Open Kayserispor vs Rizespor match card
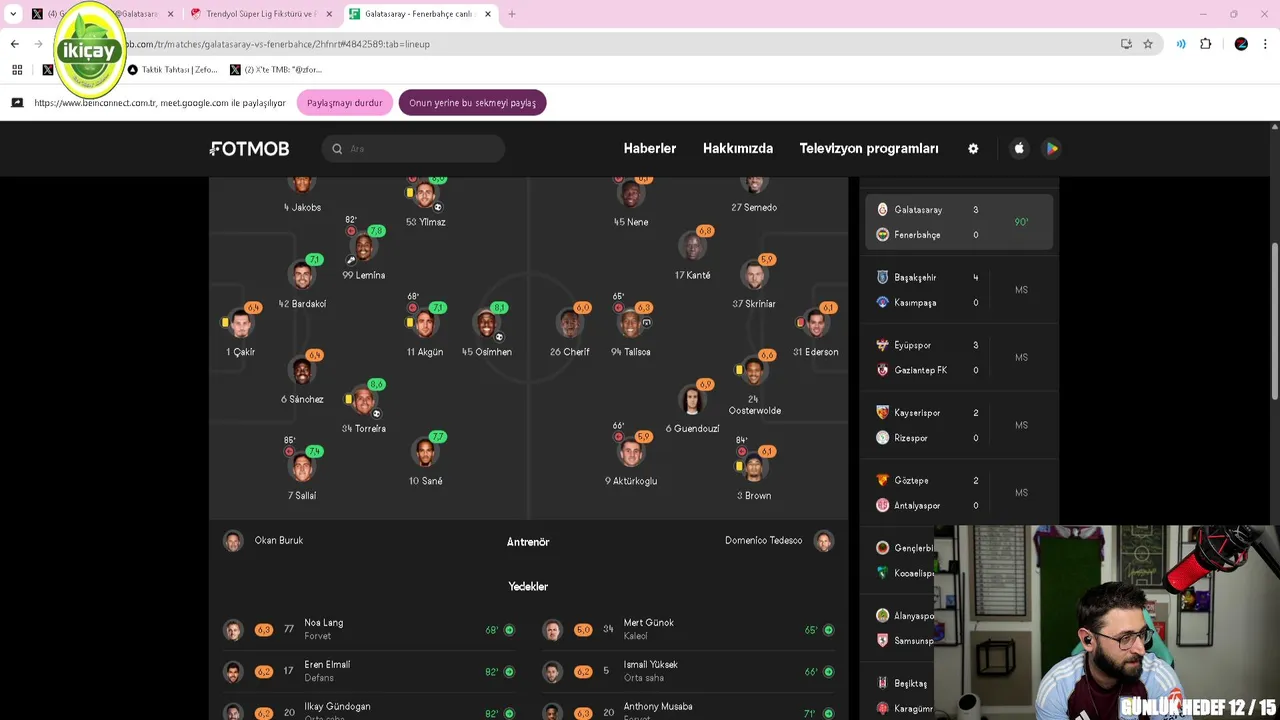 click(x=958, y=425)
